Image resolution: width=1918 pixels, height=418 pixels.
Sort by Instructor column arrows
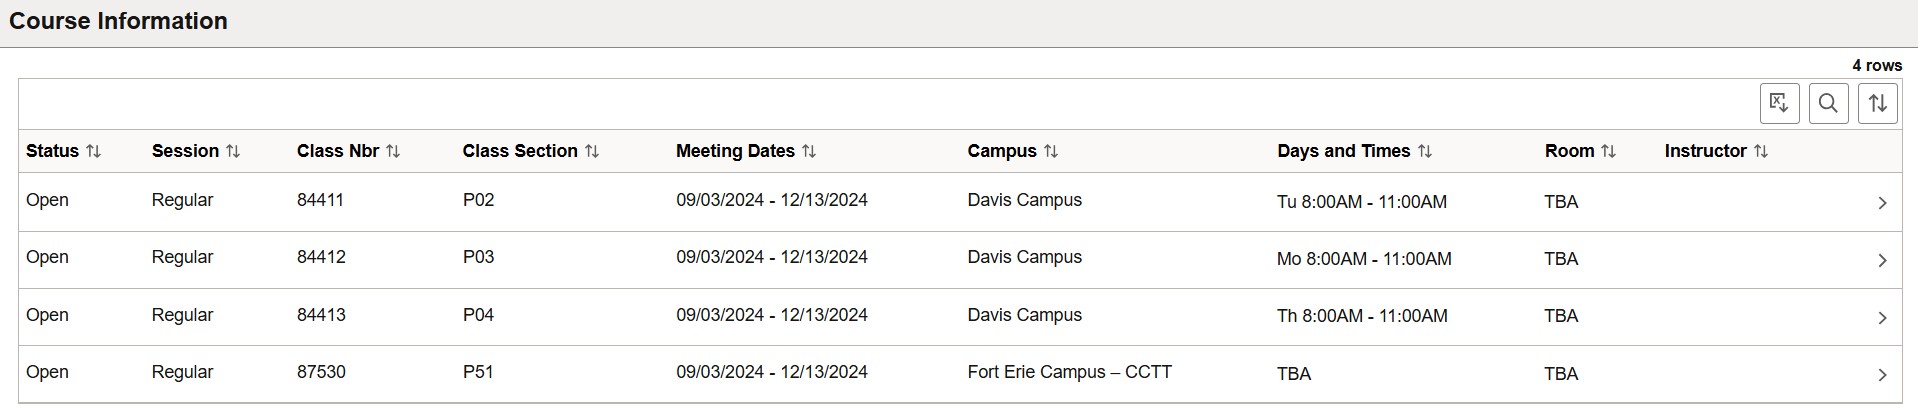click(x=1761, y=151)
